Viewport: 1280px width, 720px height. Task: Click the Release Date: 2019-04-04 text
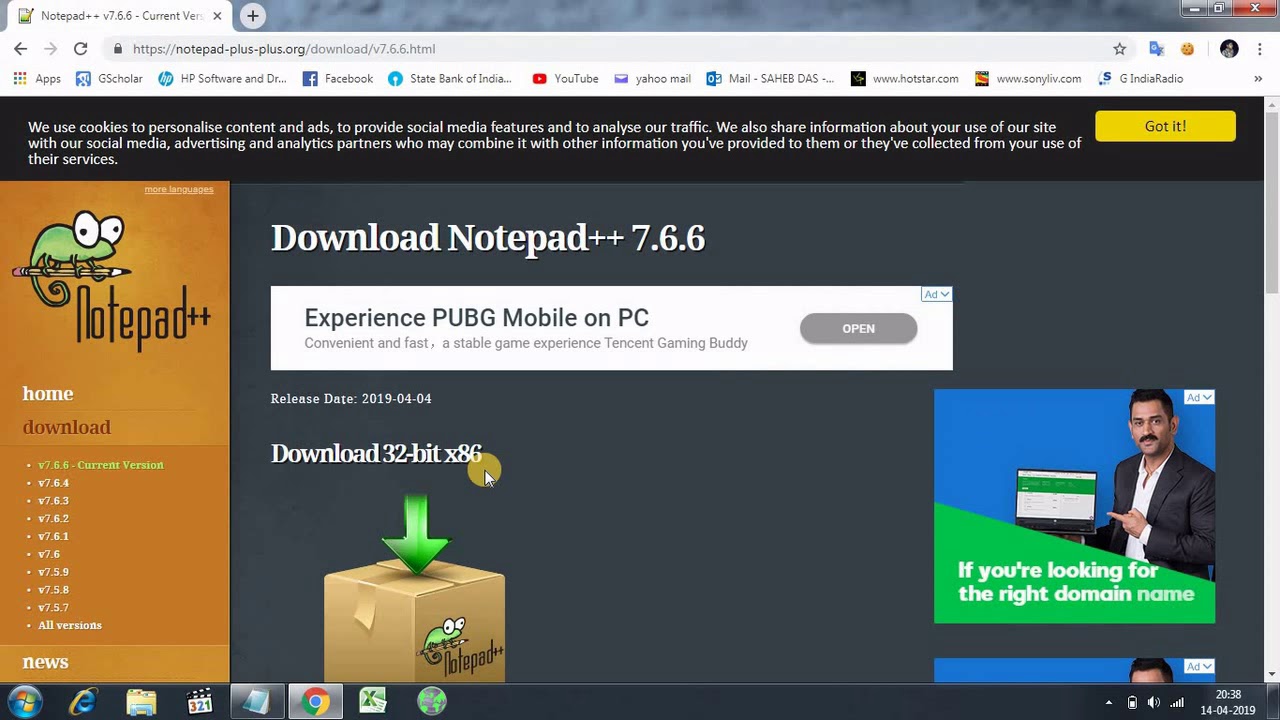pos(351,399)
